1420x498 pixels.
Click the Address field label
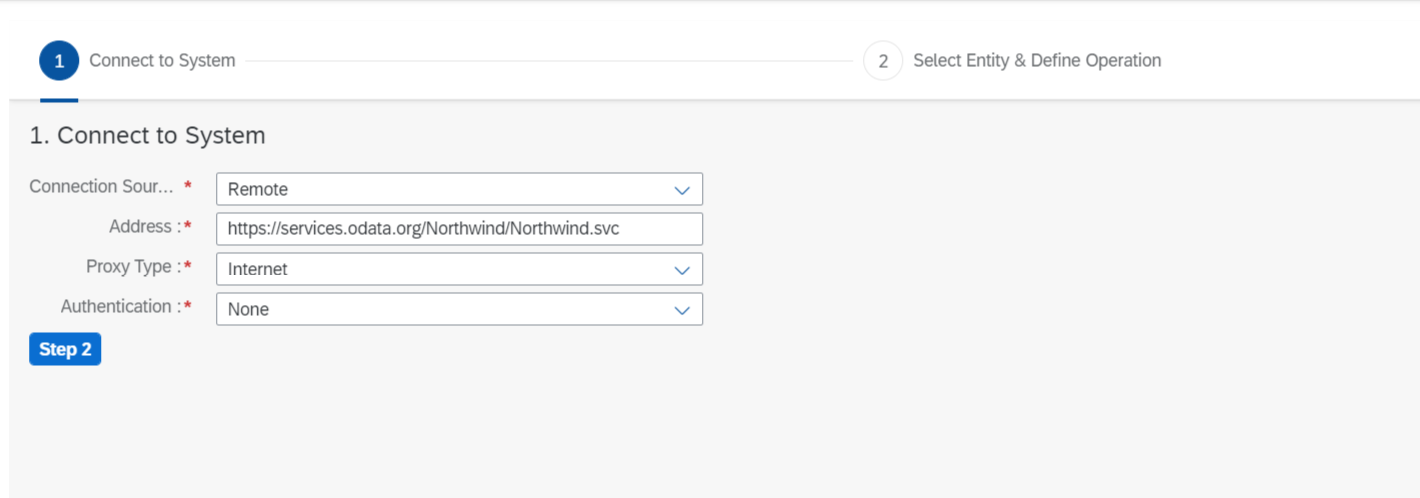[x=145, y=227]
